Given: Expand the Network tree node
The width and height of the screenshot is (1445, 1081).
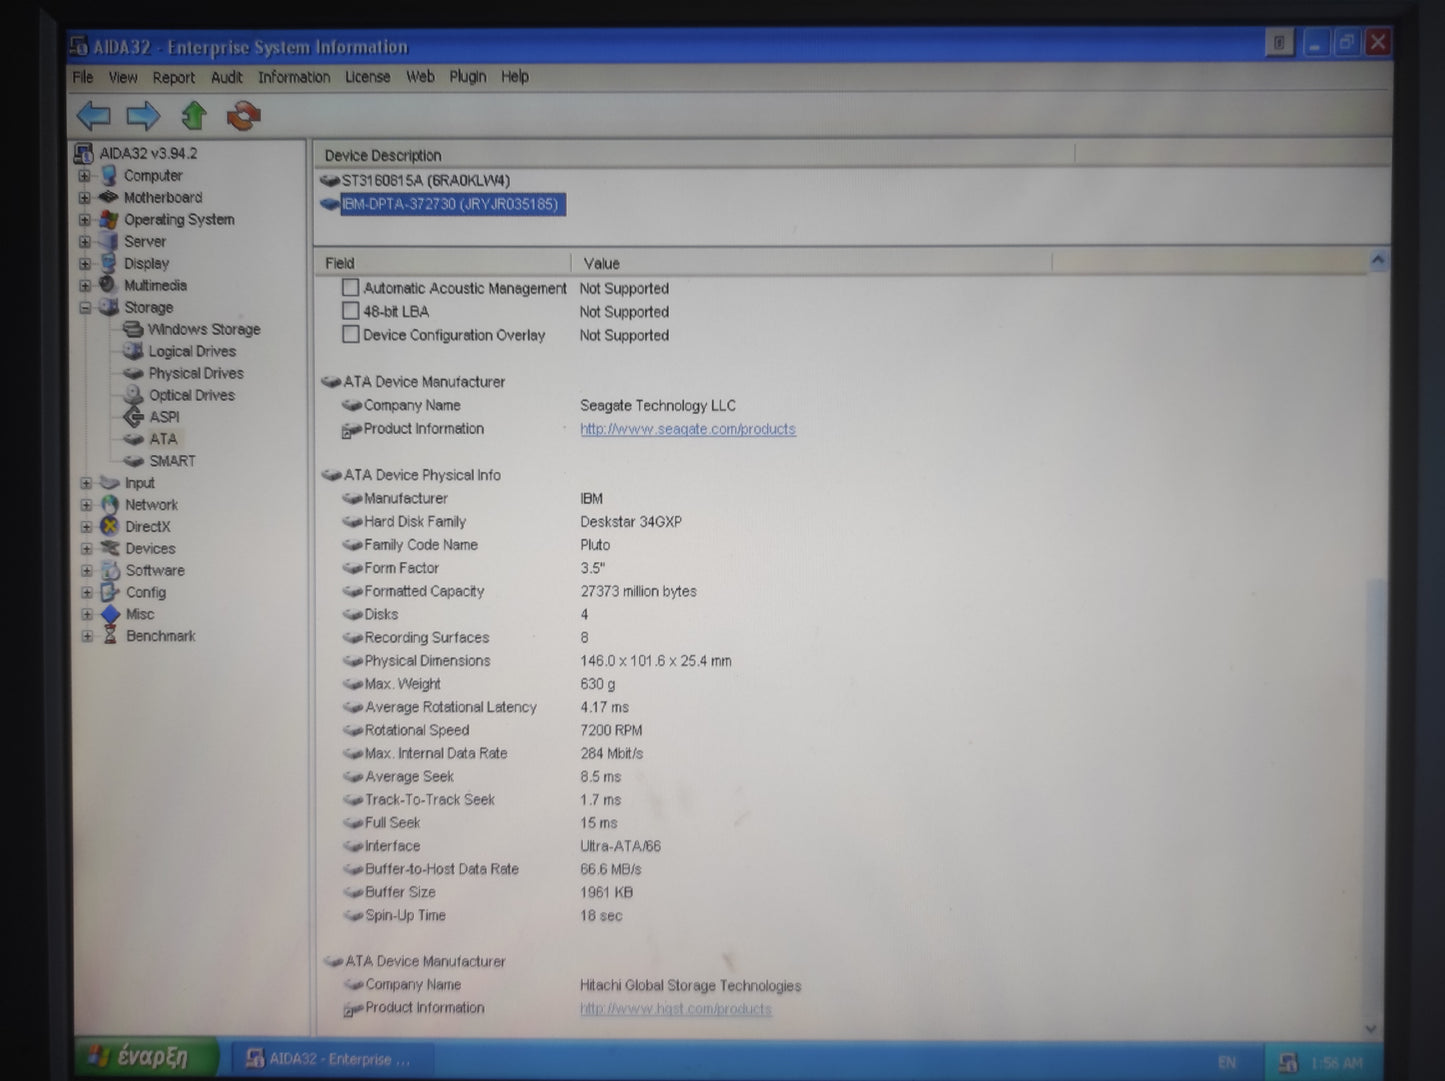Looking at the screenshot, I should coord(86,505).
